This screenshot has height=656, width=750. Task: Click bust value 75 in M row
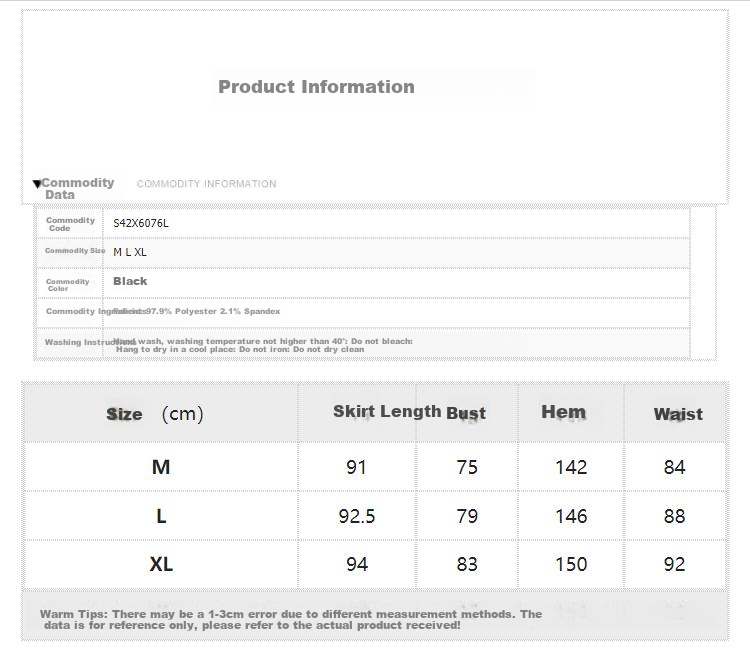click(467, 467)
